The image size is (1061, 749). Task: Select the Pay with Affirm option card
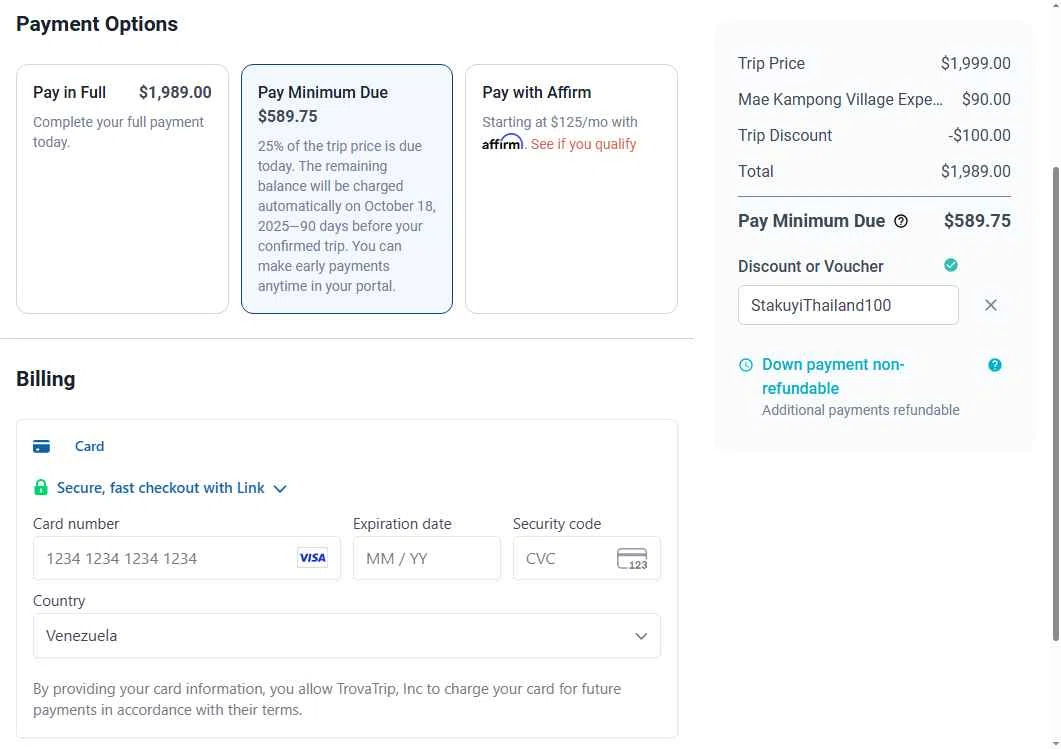click(571, 189)
